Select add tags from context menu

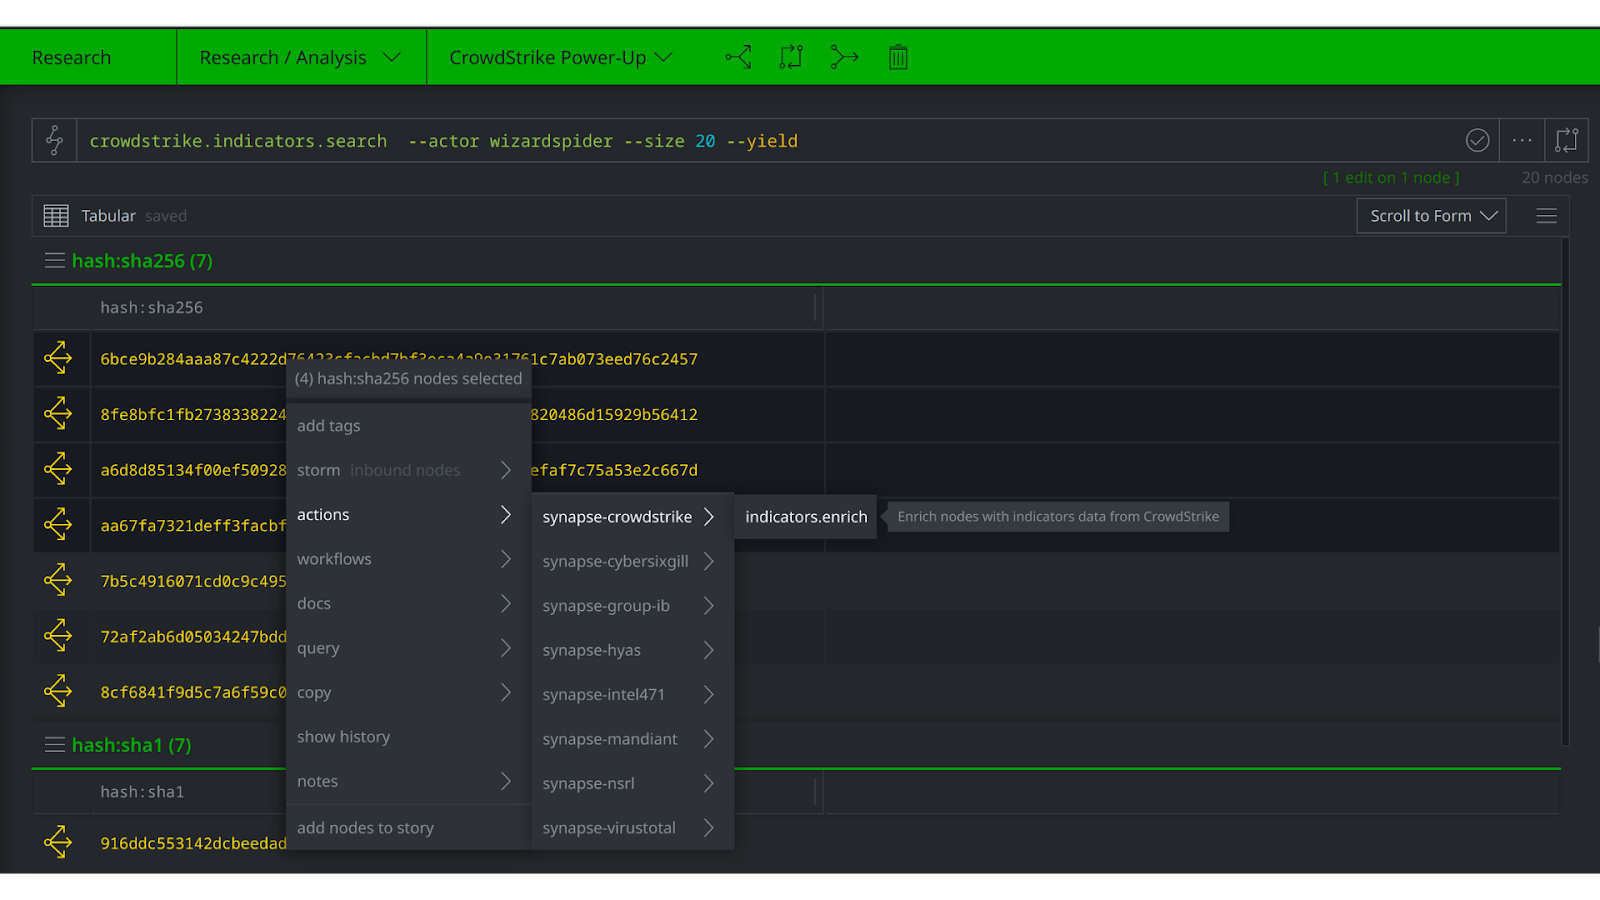tap(329, 426)
